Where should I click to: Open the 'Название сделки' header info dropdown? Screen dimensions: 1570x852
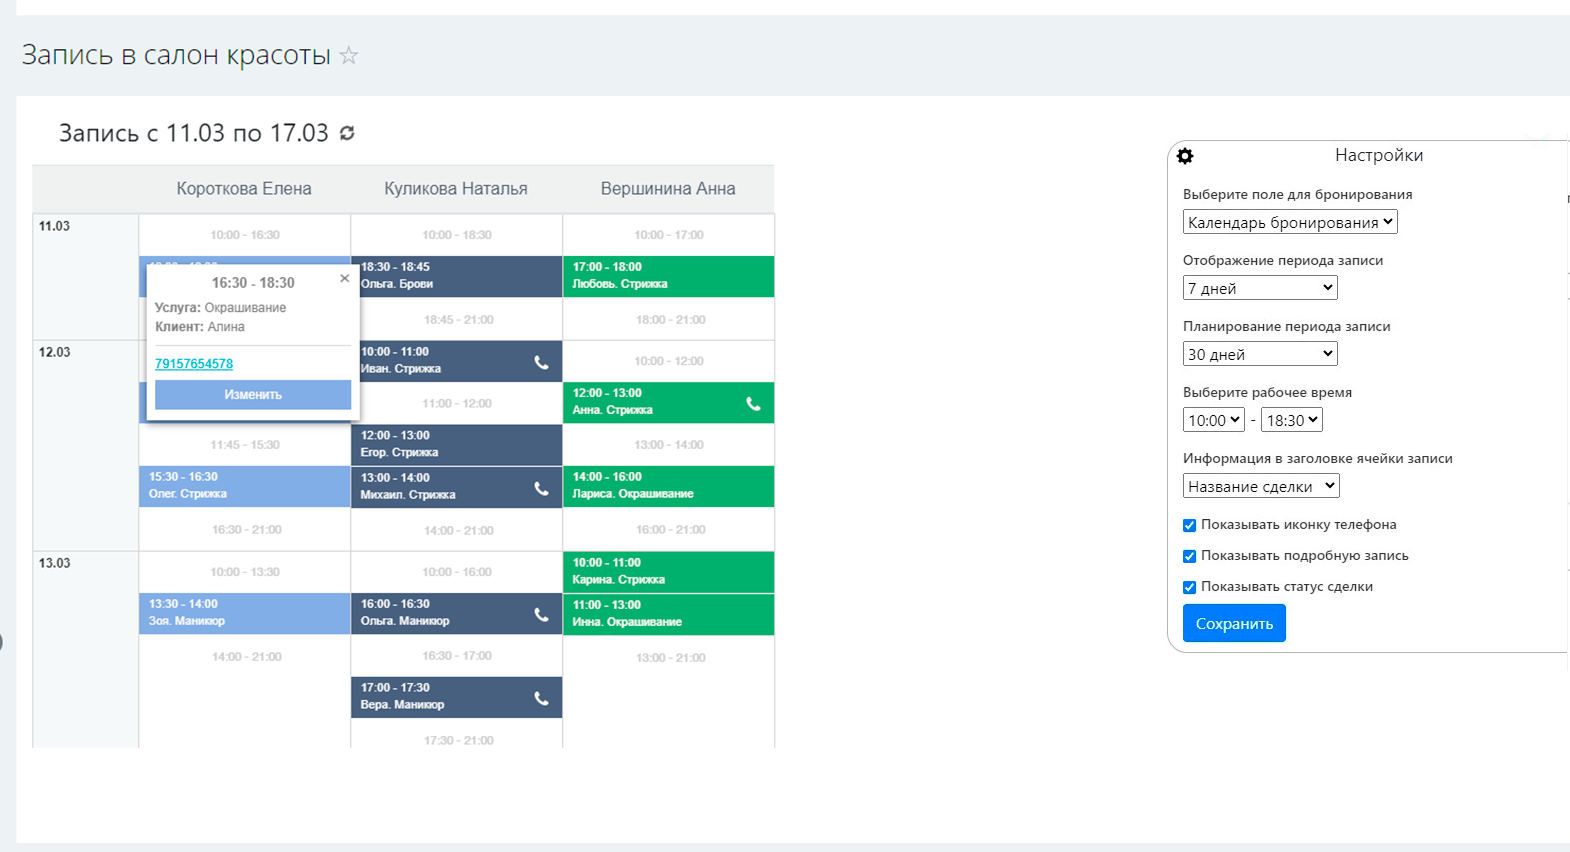tap(1260, 486)
